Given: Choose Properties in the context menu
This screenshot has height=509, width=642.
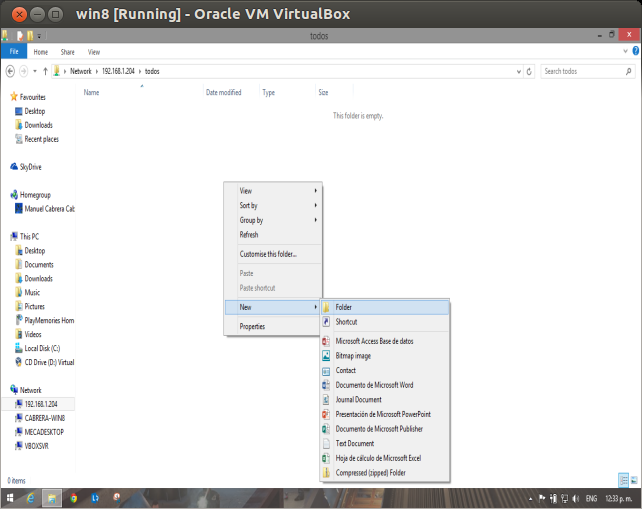Looking at the screenshot, I should coord(274,326).
